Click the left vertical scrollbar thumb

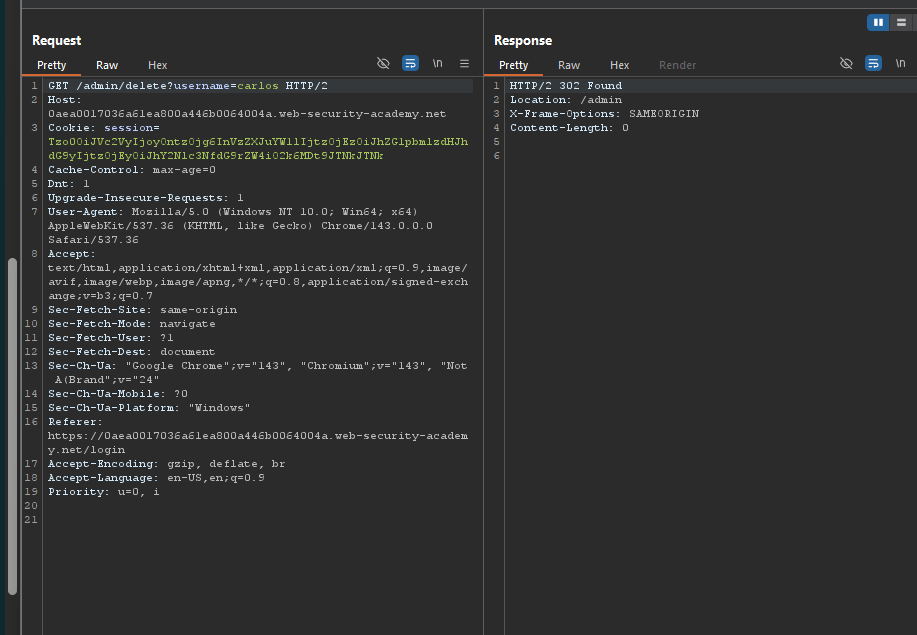pos(12,426)
